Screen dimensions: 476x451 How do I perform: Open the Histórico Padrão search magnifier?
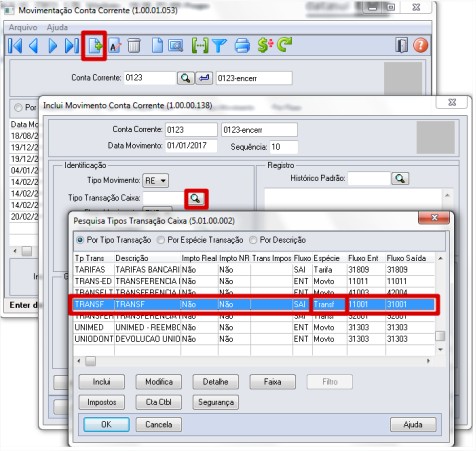(400, 179)
